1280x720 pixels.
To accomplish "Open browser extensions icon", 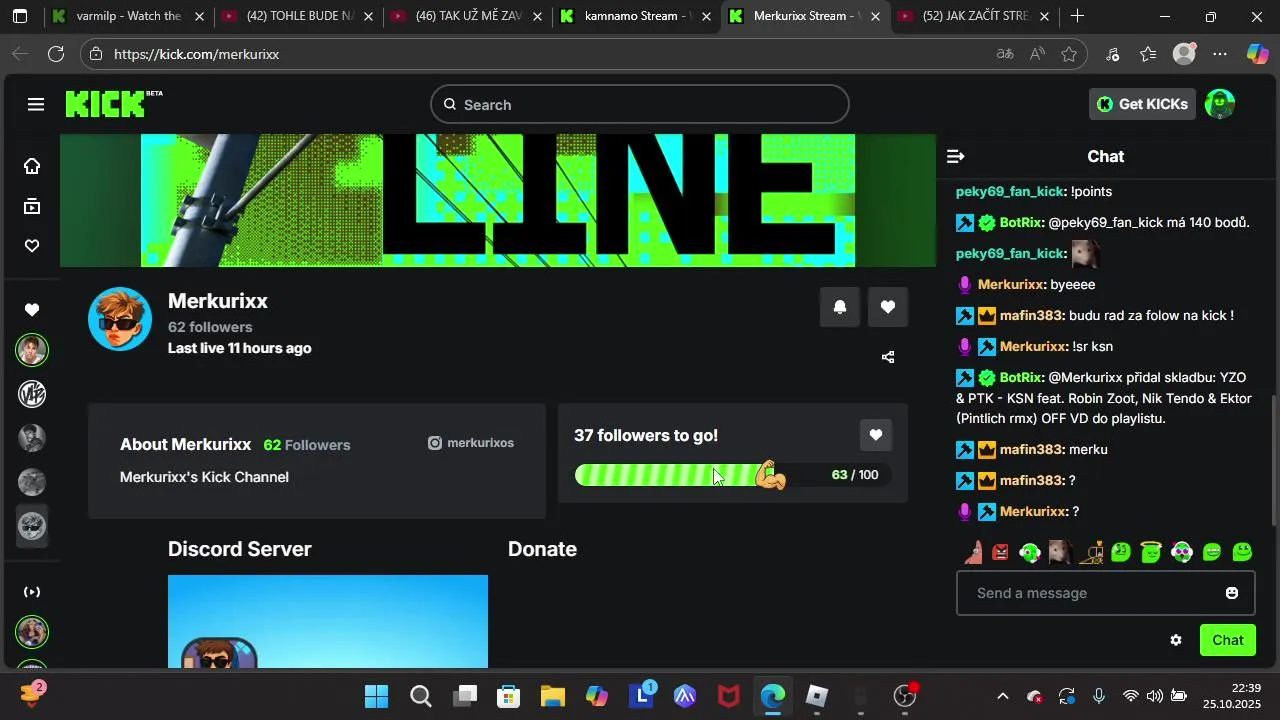I will (1113, 54).
